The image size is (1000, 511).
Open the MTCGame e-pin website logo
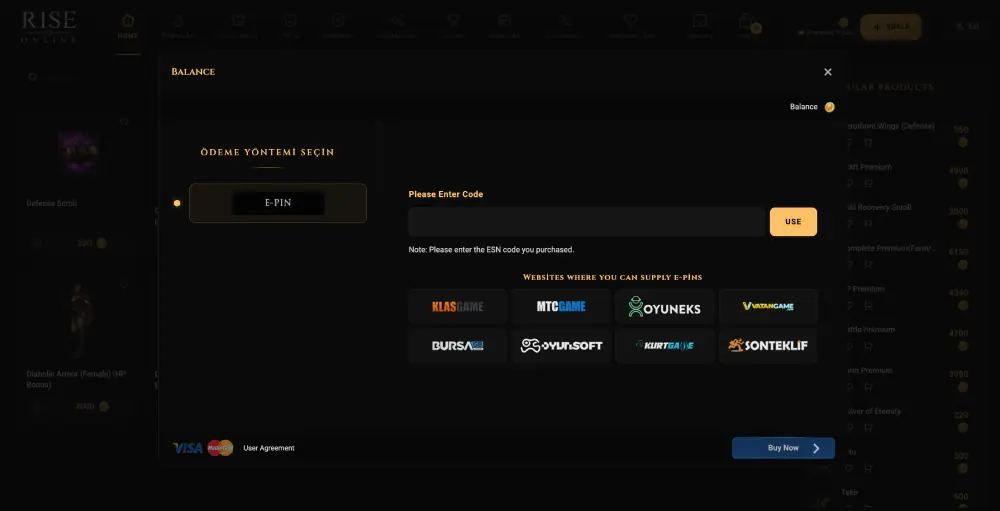click(561, 307)
